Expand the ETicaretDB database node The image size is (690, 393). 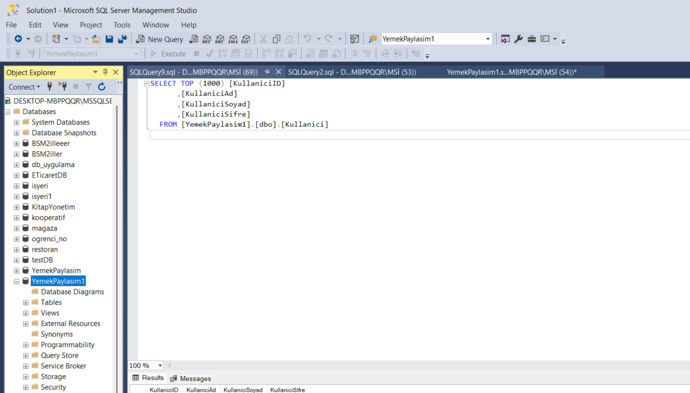tap(16, 175)
